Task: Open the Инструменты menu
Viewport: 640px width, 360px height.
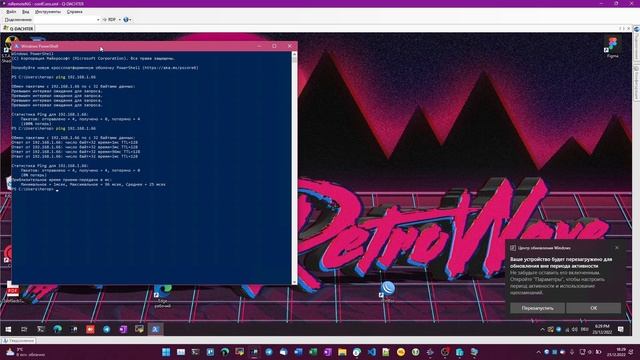Action: click(x=48, y=12)
